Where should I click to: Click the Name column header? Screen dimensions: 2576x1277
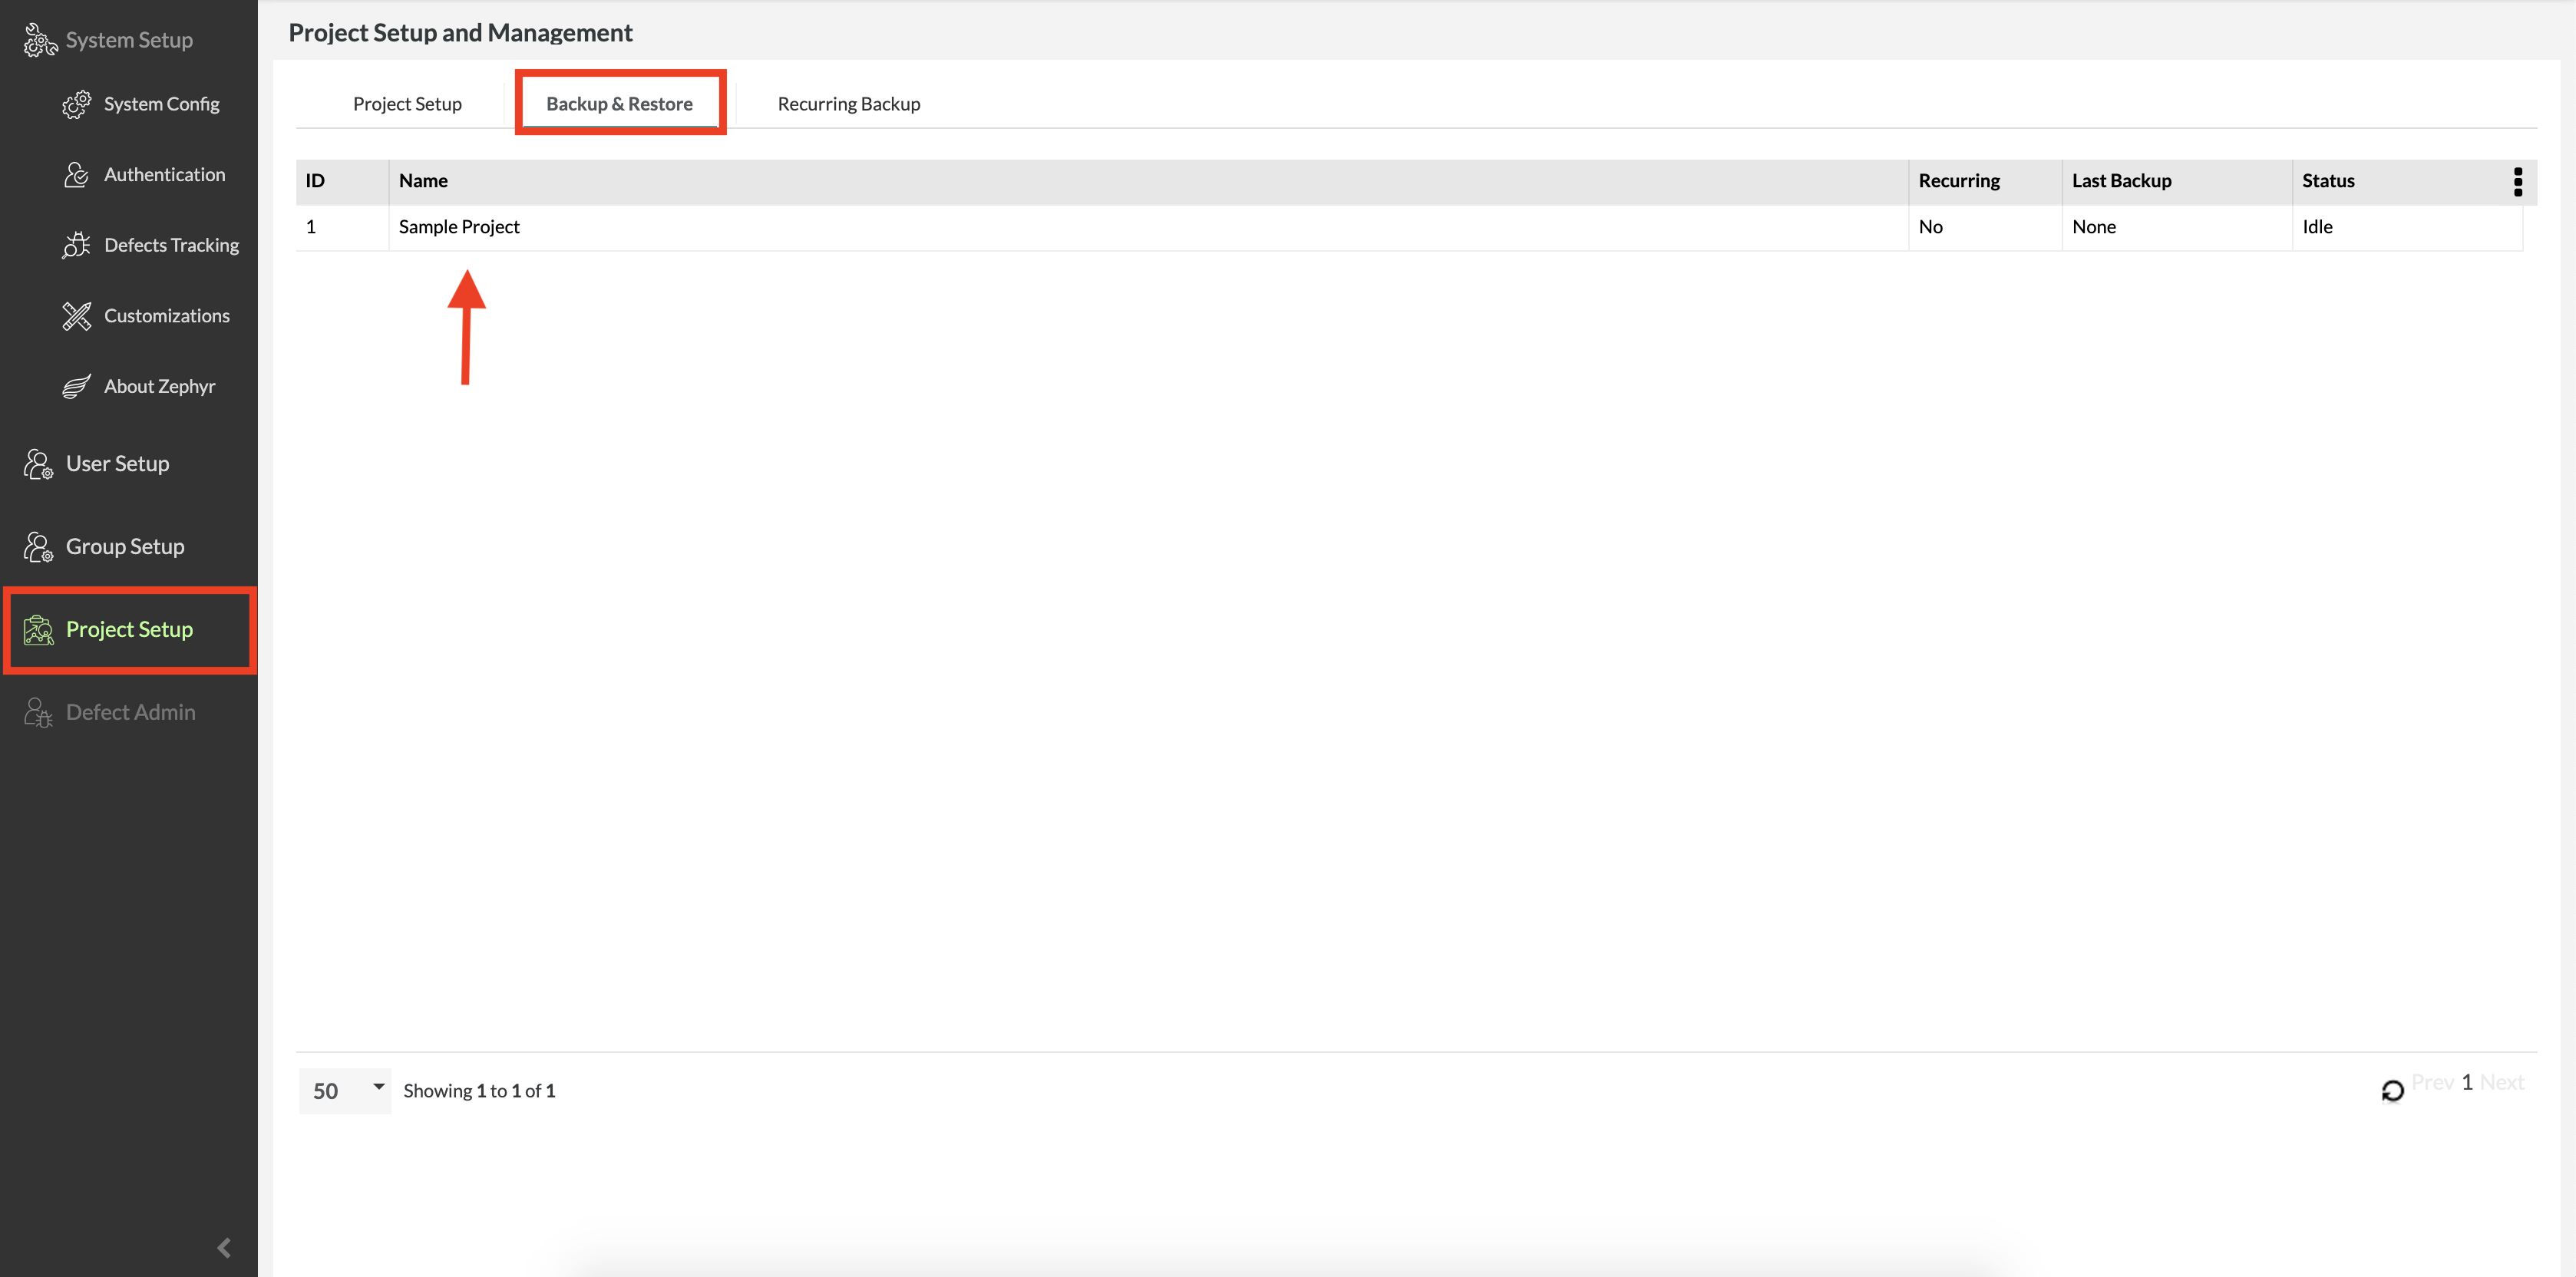[423, 181]
